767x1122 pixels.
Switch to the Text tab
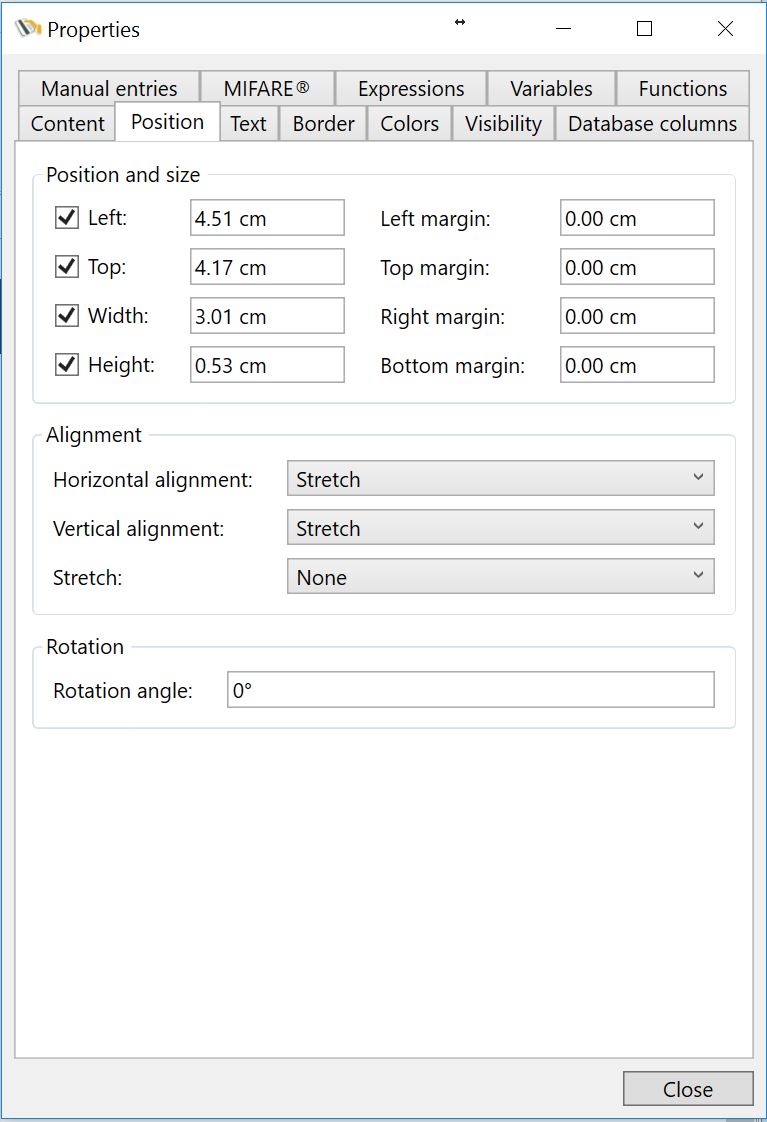(248, 123)
